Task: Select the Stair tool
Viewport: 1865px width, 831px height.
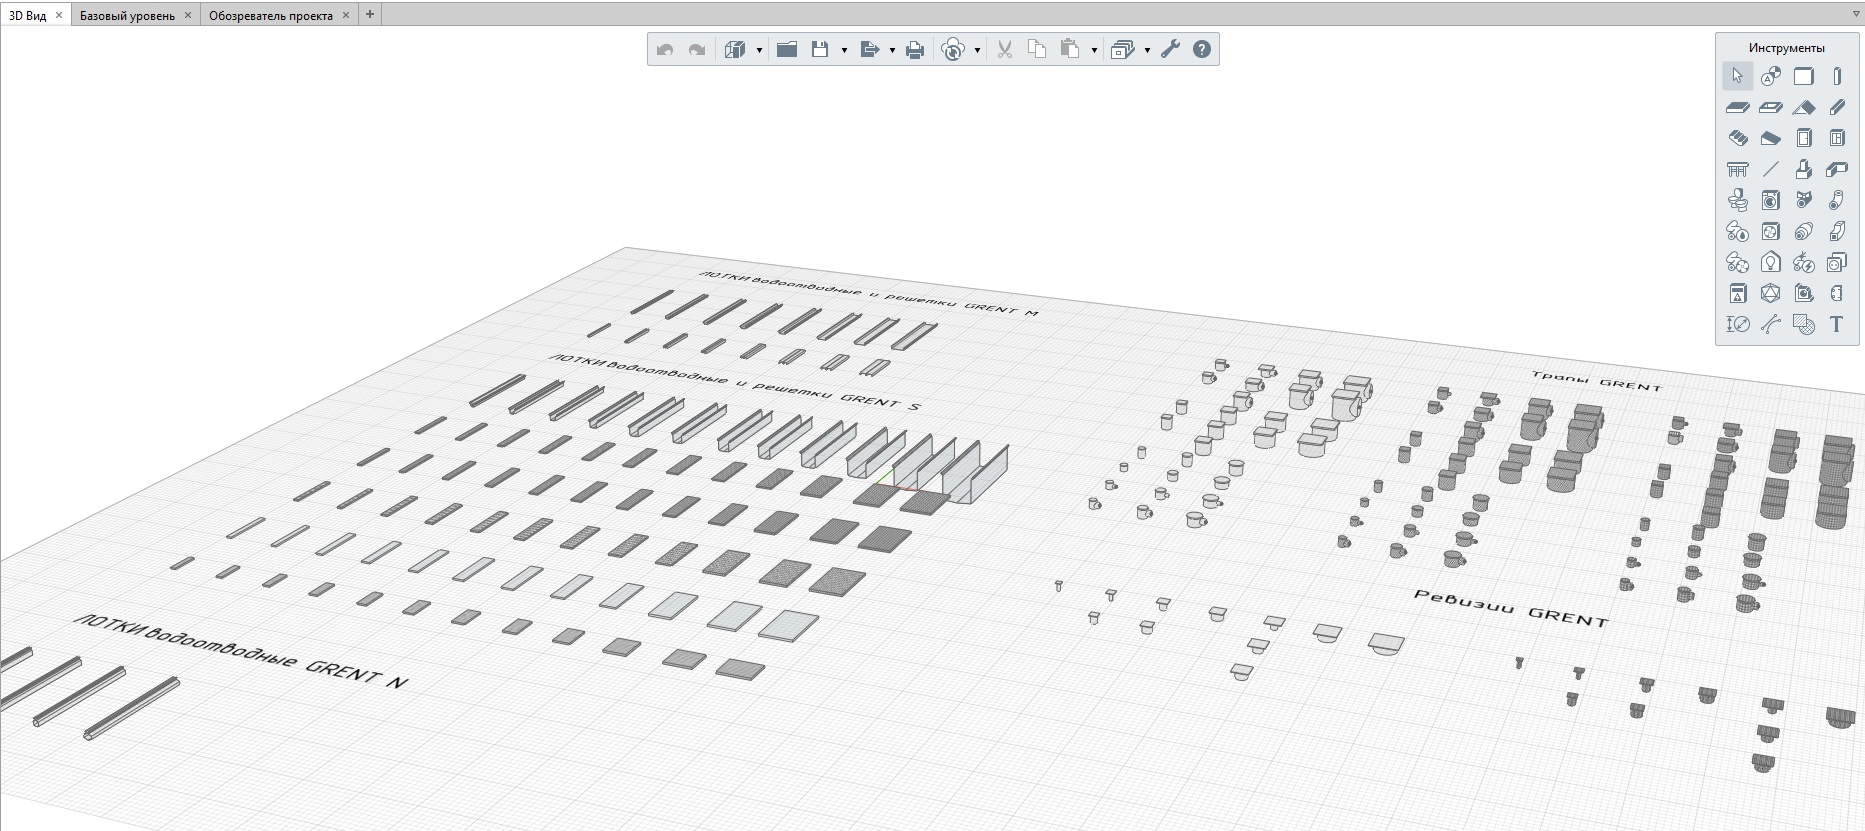Action: click(x=1738, y=138)
